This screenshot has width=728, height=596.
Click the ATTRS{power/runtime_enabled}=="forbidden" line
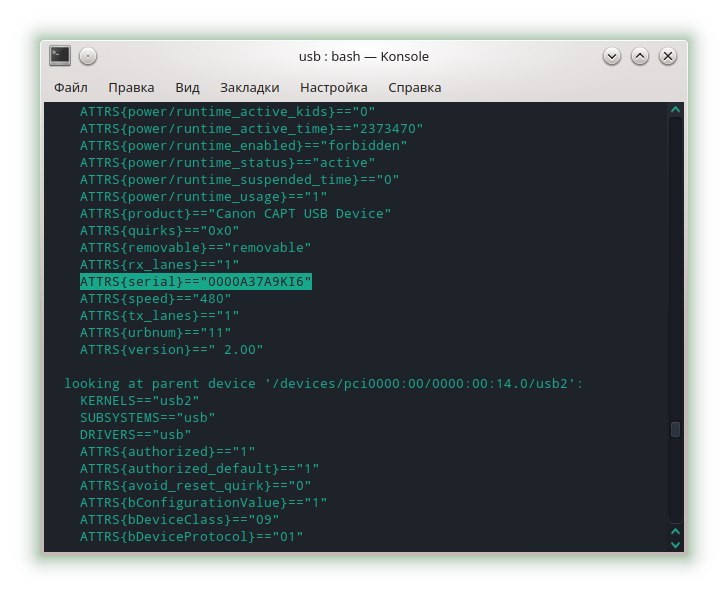point(243,145)
